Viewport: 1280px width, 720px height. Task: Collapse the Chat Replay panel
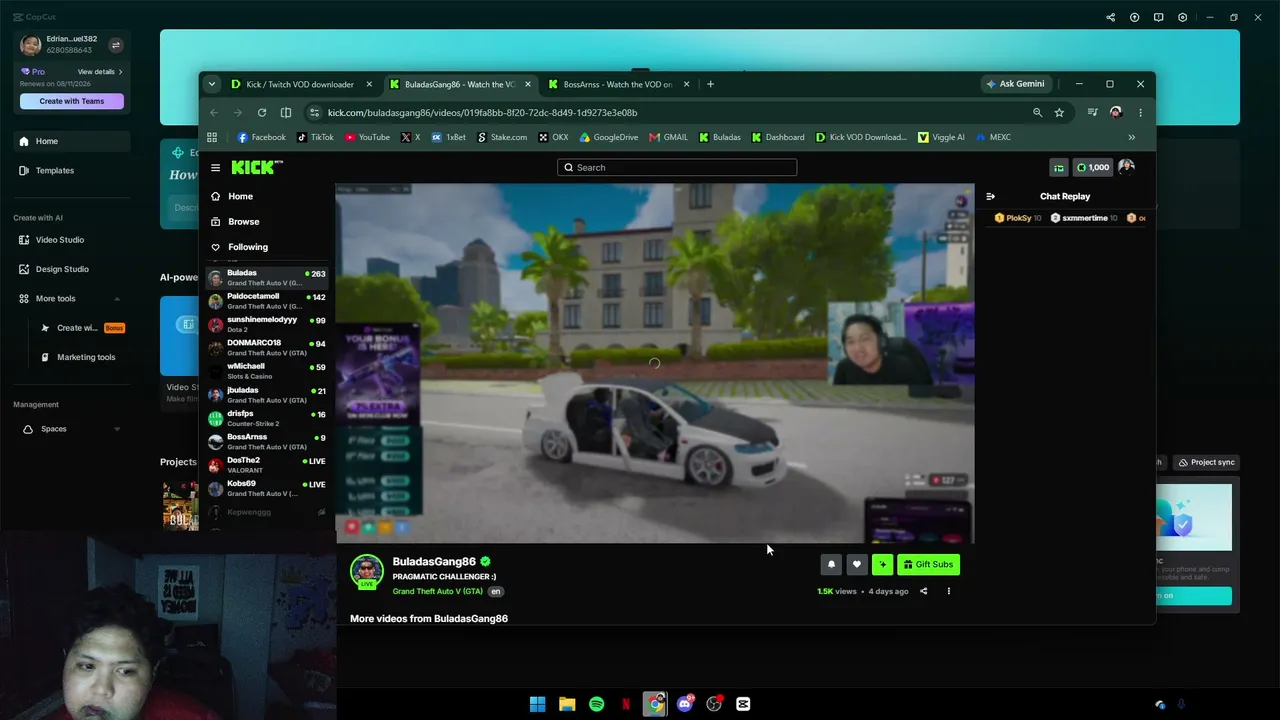(x=990, y=196)
